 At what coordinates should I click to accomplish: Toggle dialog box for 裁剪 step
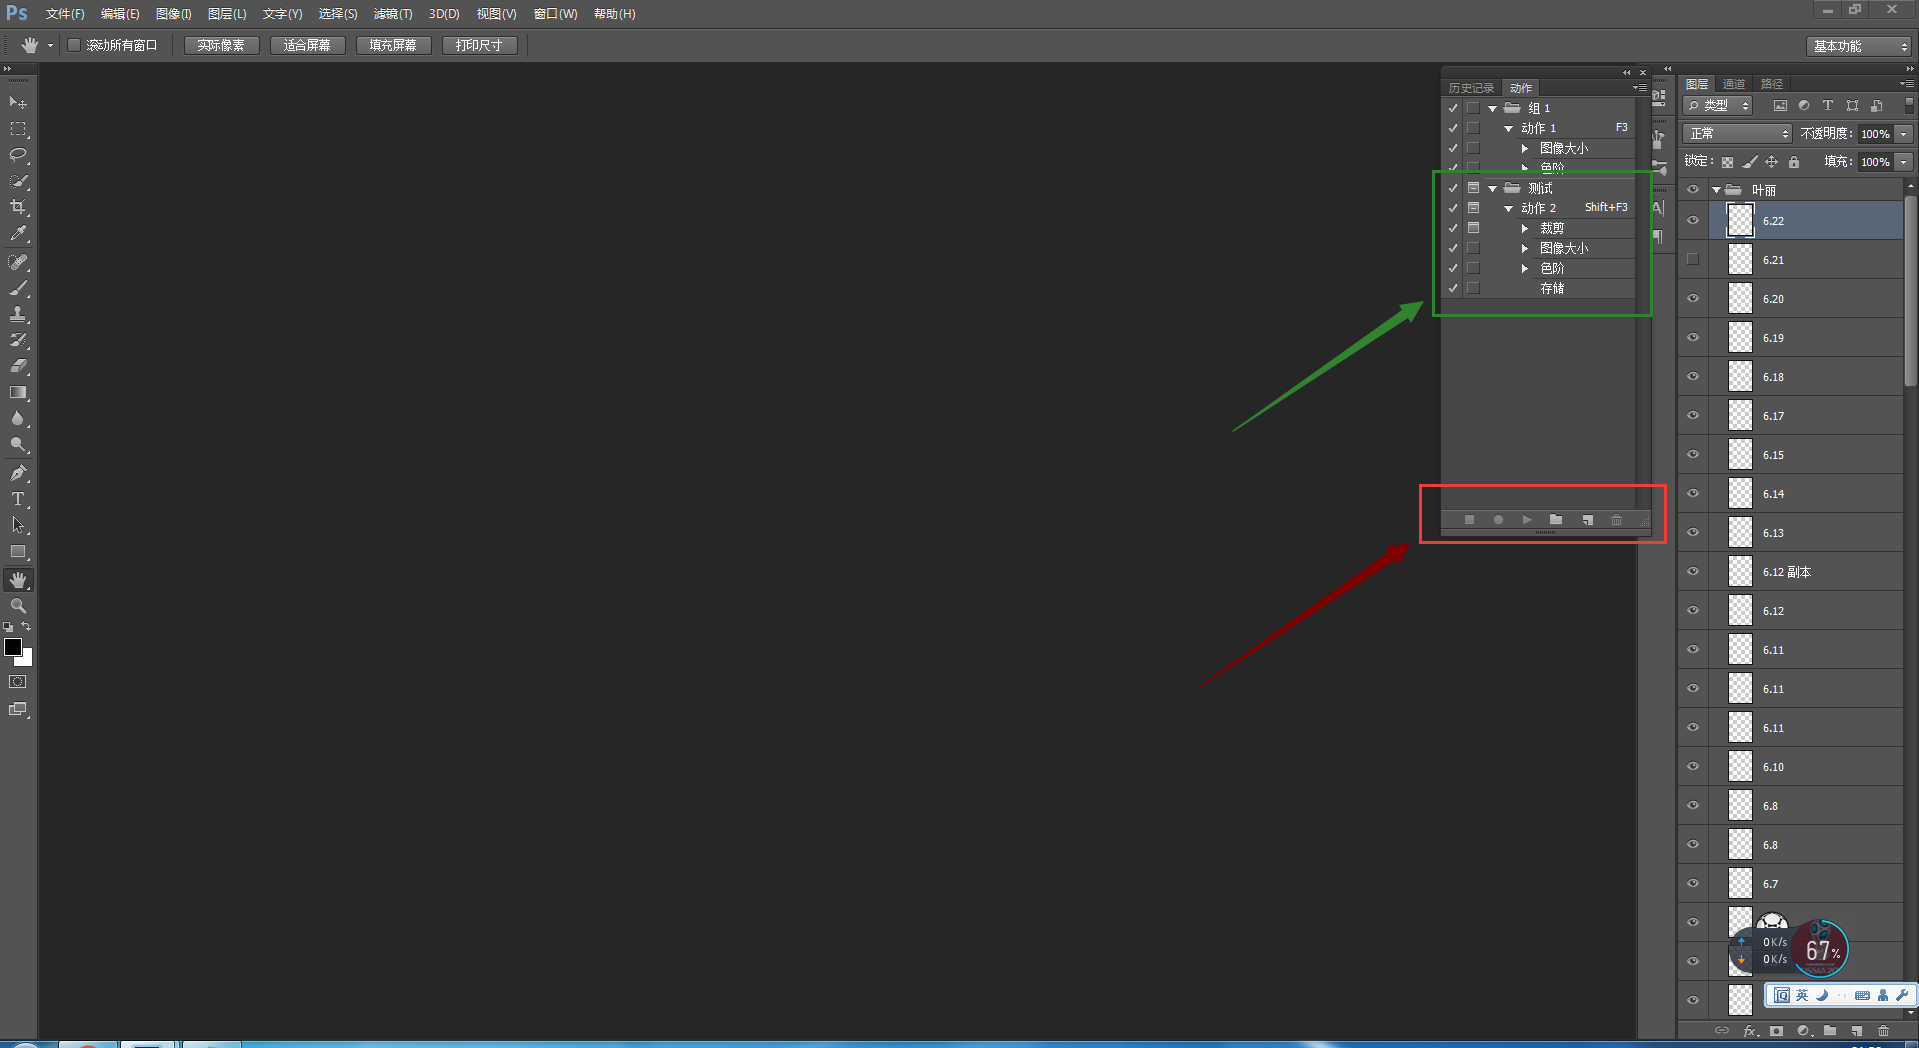click(1473, 228)
